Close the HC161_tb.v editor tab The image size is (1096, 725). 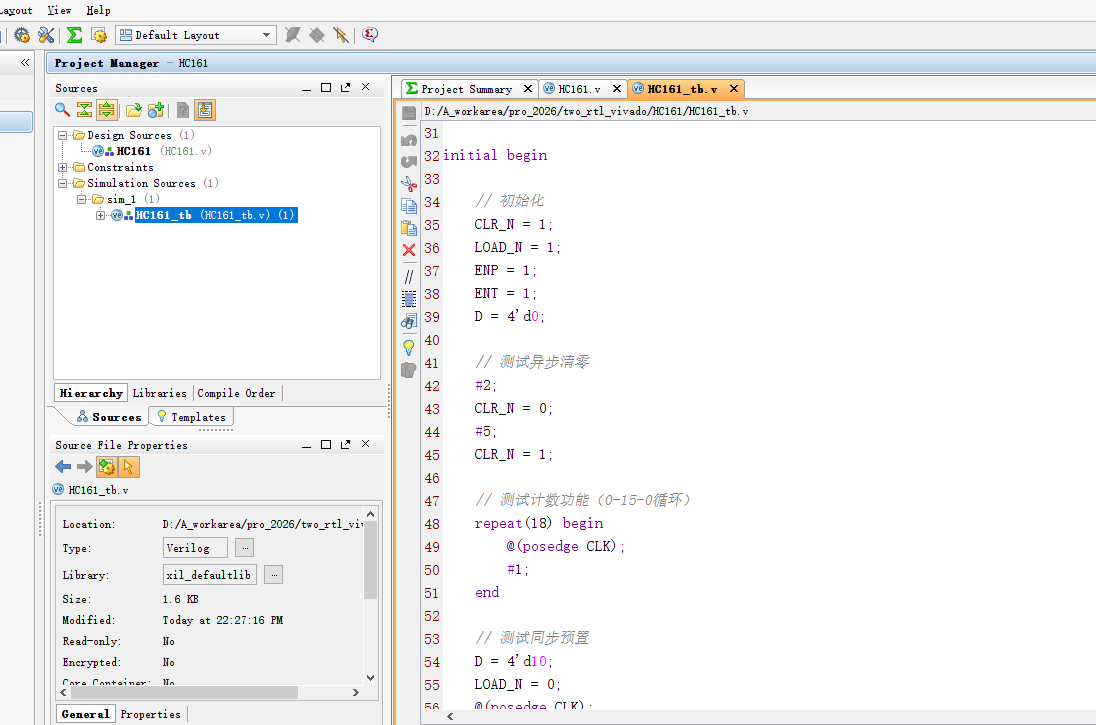click(734, 89)
